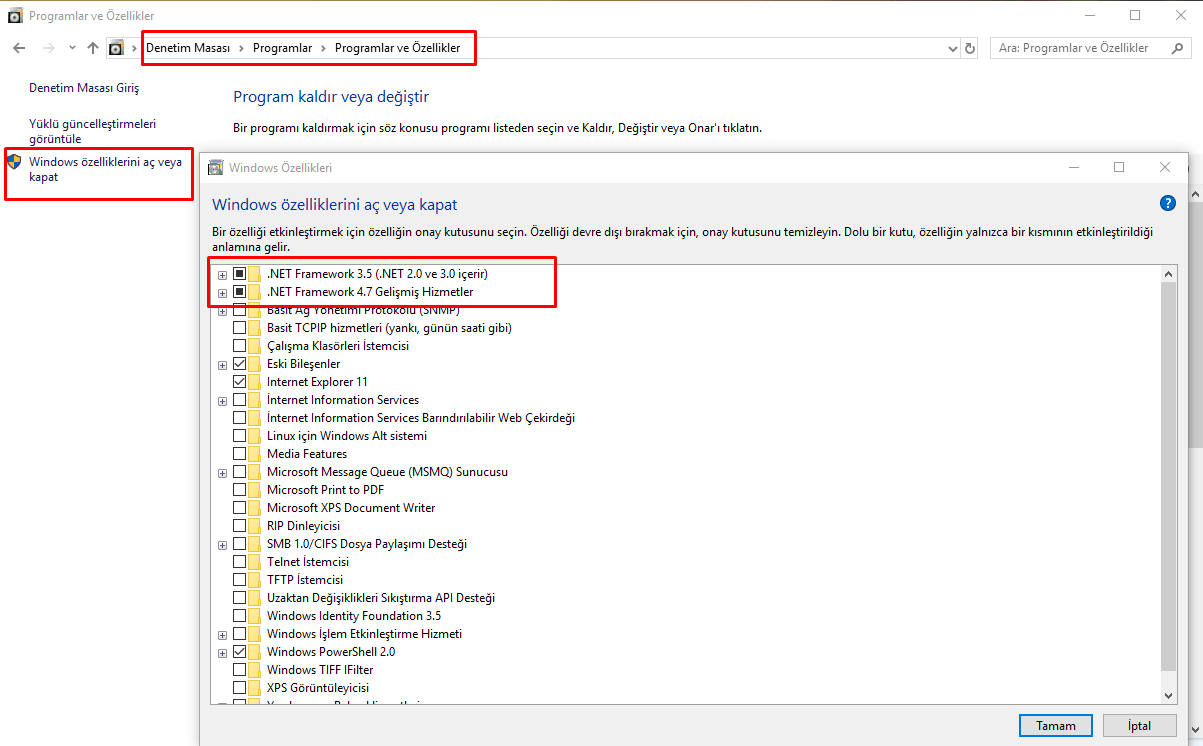Image resolution: width=1203 pixels, height=746 pixels.
Task: Toggle the .NET Framework 3.5 checkbox
Action: [x=239, y=273]
